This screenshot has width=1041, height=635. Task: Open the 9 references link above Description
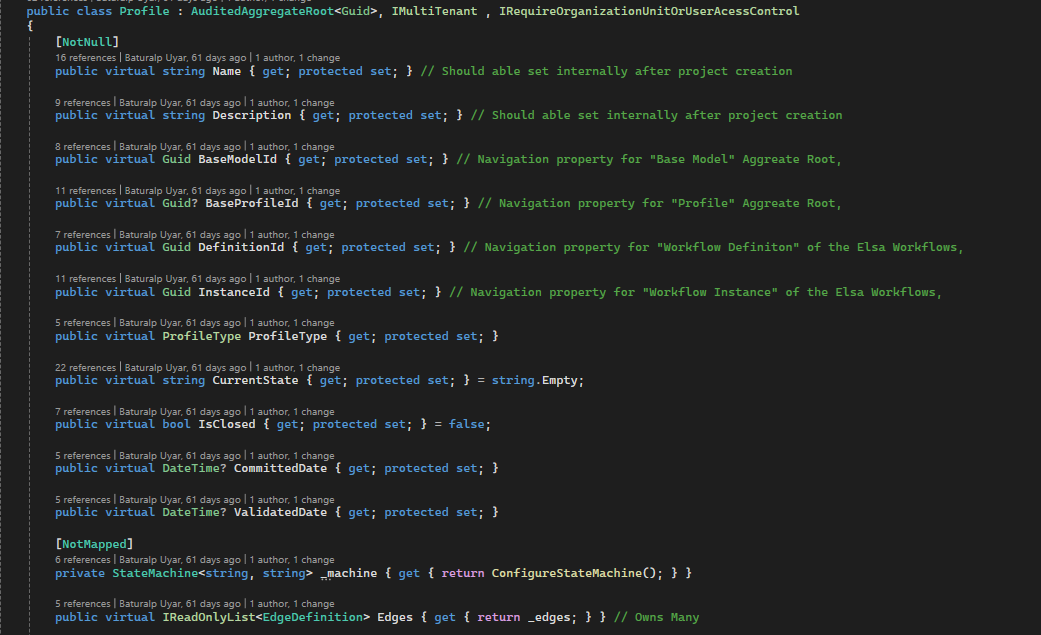tap(83, 102)
